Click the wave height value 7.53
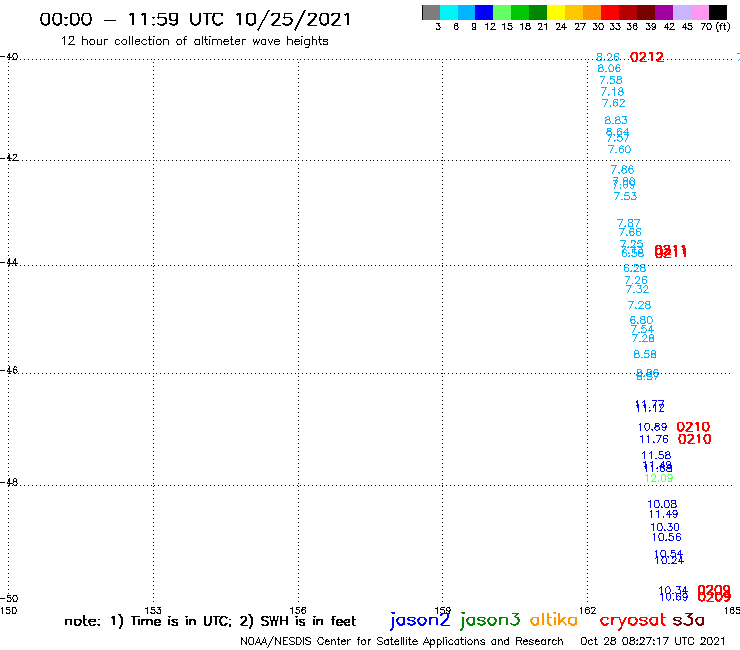740x650 pixels. (625, 196)
